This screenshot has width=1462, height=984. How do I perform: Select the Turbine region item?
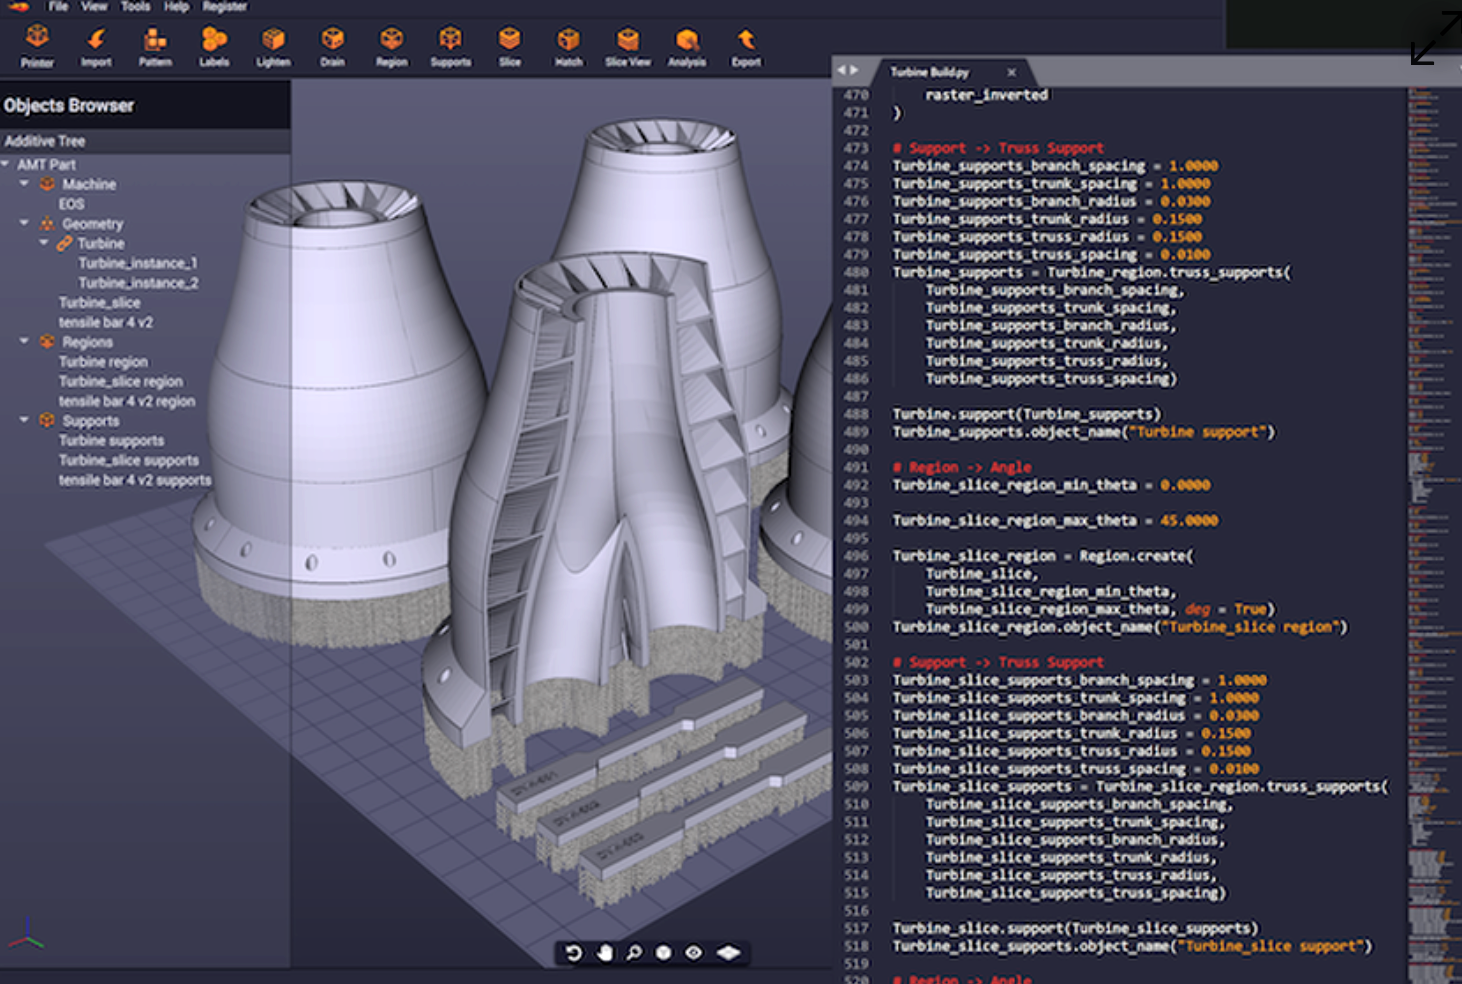point(103,362)
